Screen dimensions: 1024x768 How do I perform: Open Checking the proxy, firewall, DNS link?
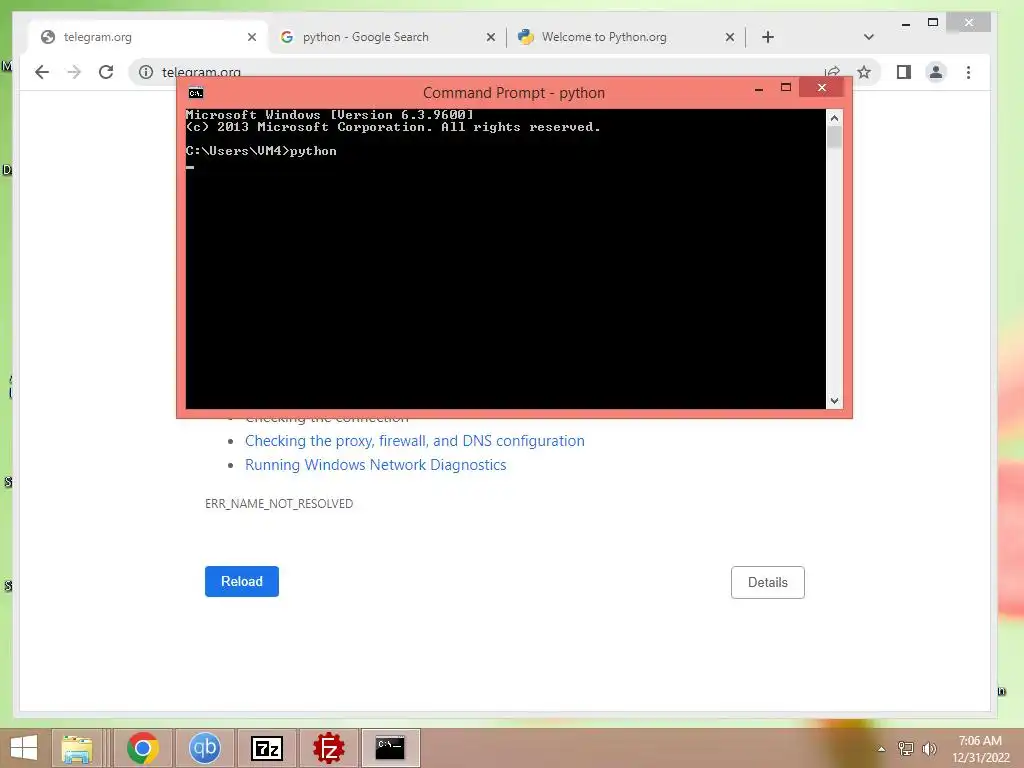pyautogui.click(x=415, y=441)
